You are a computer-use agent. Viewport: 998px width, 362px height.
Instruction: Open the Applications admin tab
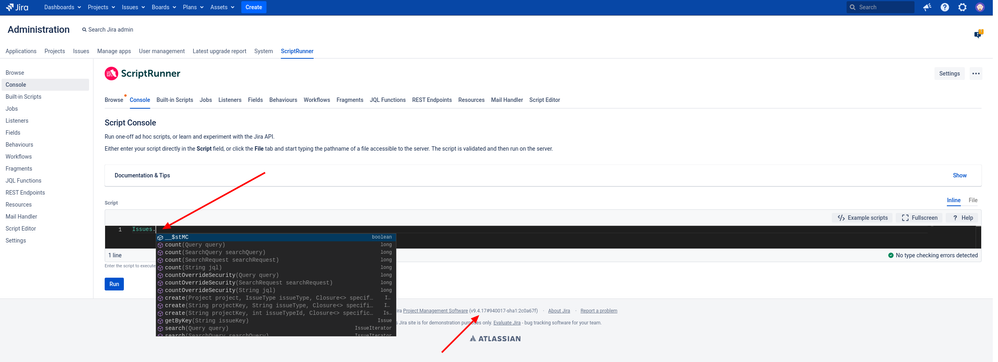(21, 51)
